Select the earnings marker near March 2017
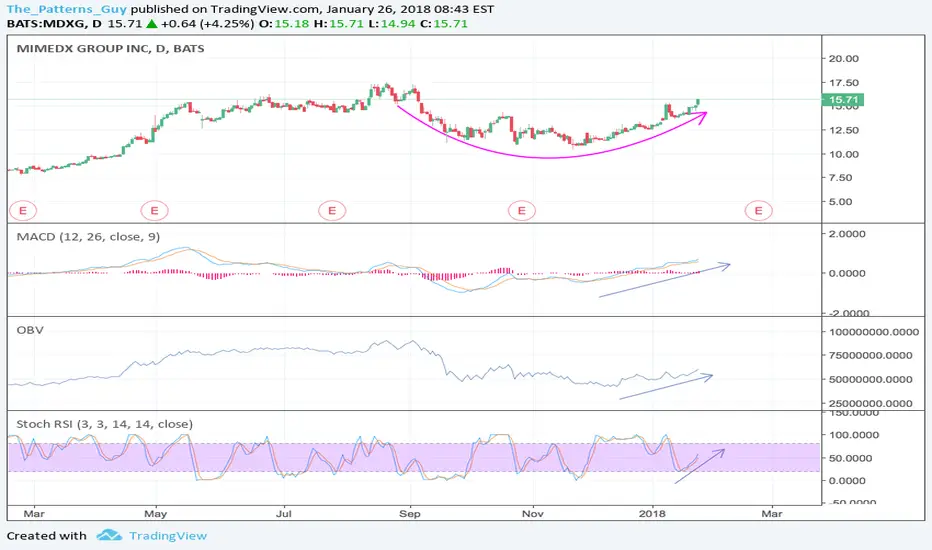 click(x=23, y=210)
